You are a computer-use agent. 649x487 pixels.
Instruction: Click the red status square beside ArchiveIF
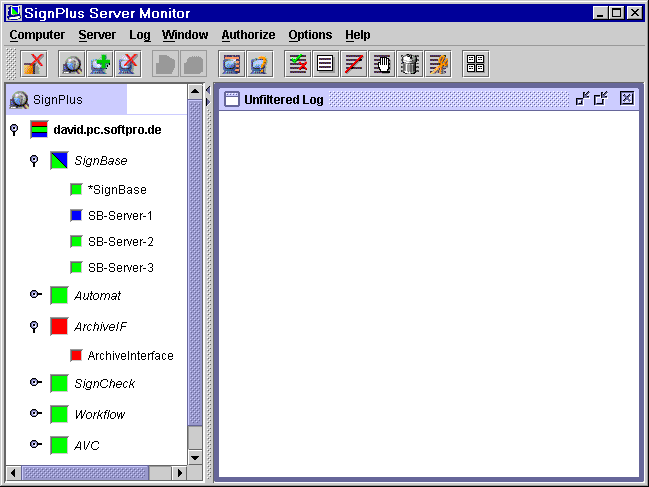(x=59, y=326)
